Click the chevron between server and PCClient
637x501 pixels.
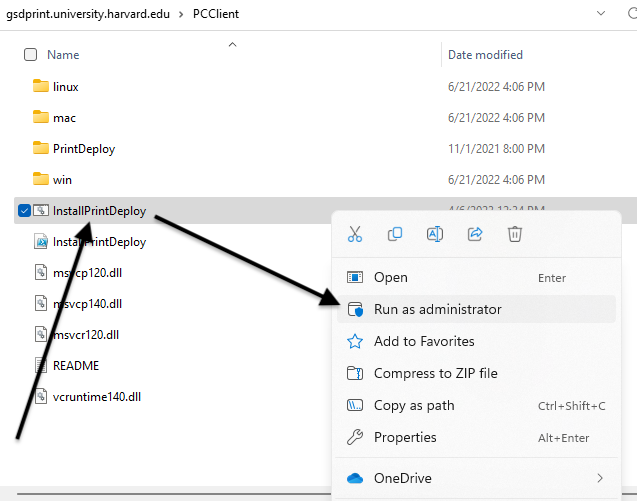[182, 15]
